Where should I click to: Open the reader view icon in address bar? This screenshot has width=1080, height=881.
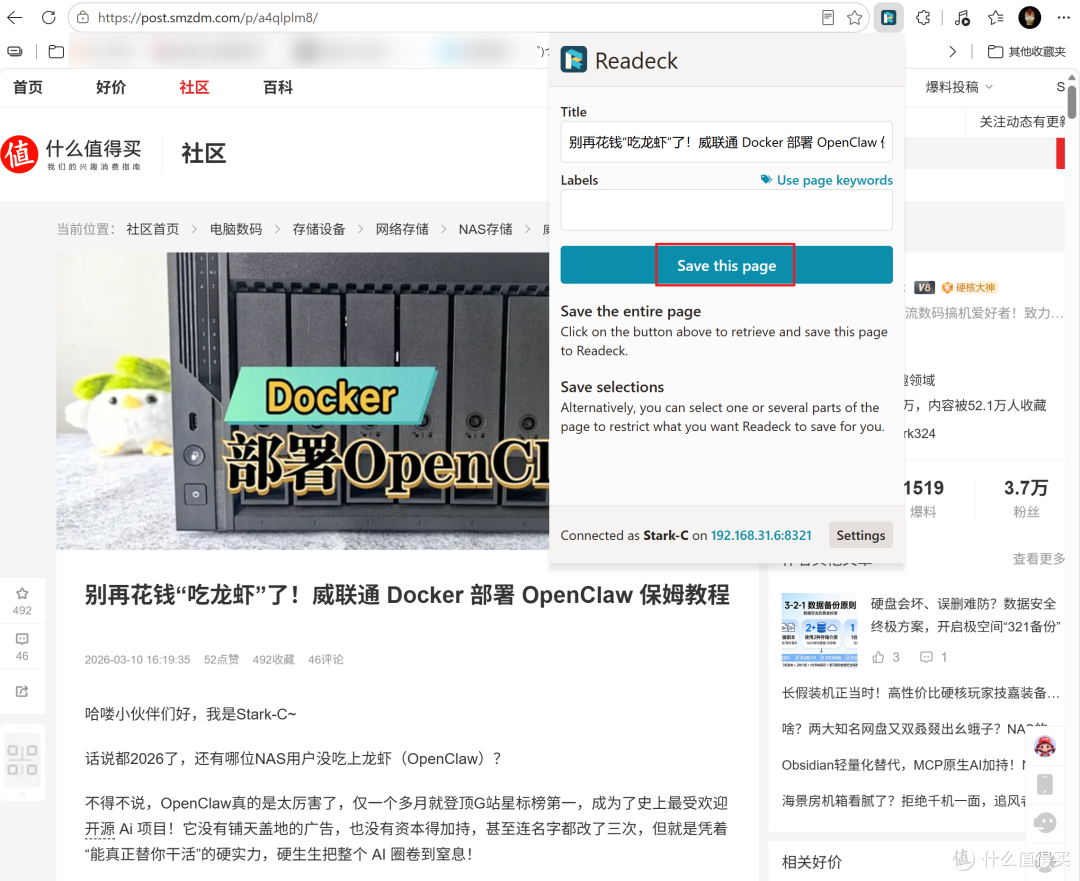coord(828,18)
